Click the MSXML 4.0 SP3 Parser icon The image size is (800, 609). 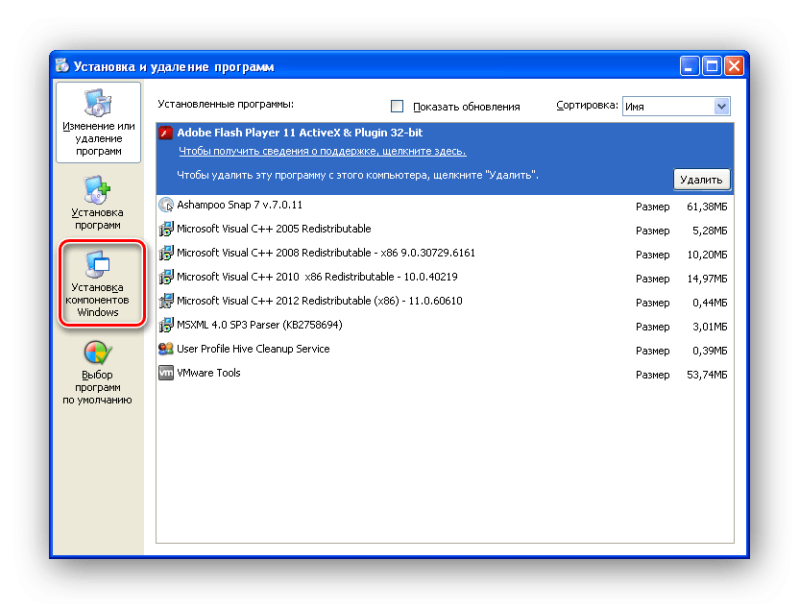tap(166, 325)
